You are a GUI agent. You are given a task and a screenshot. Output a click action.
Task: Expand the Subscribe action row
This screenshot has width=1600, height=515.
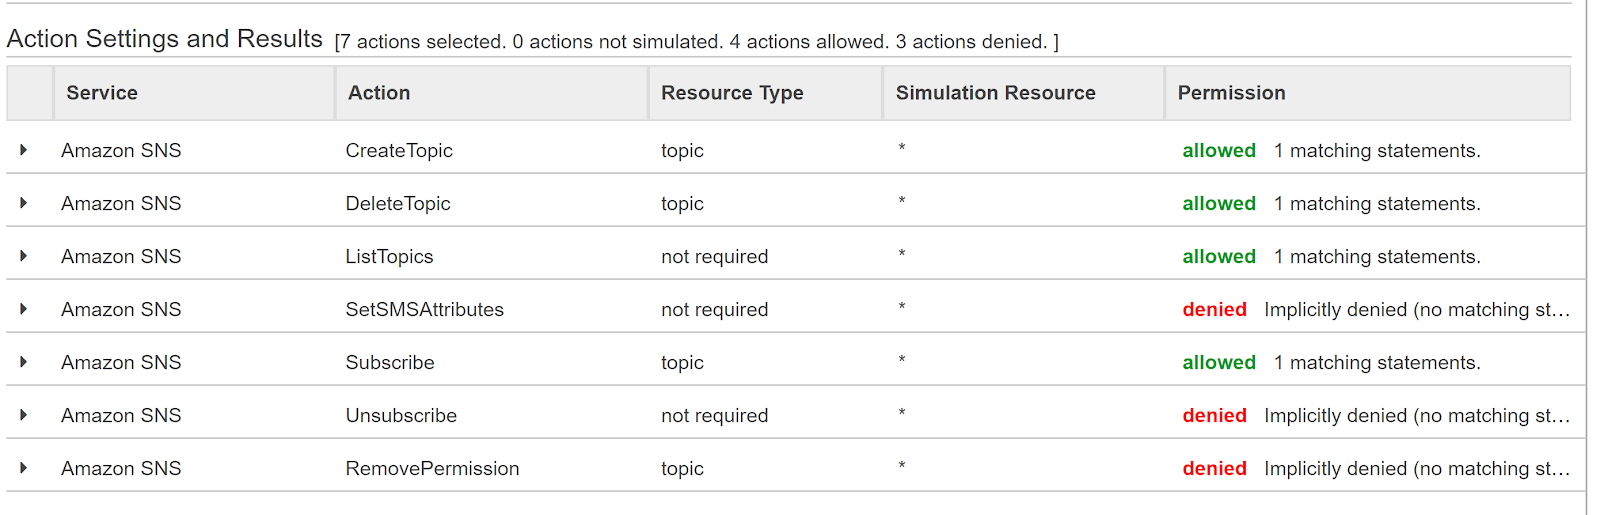tap(23, 362)
